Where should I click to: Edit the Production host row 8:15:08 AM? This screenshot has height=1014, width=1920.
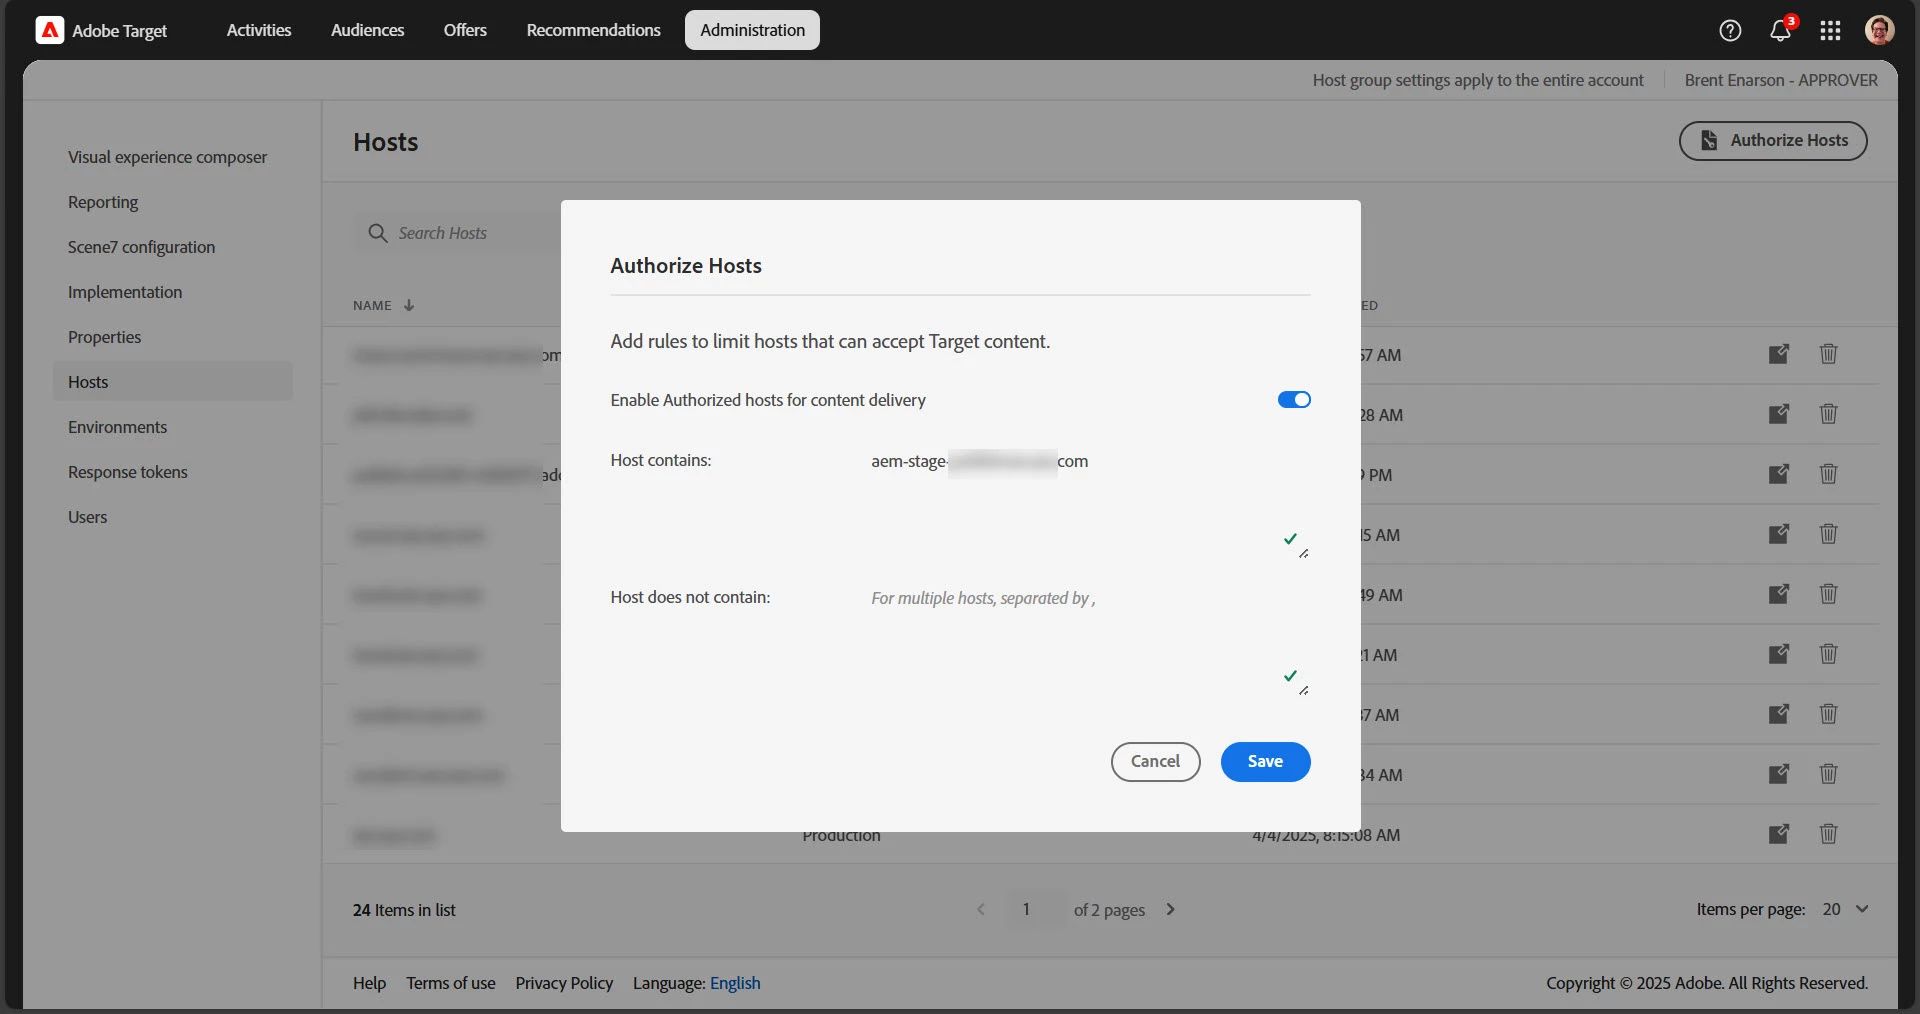1778,834
